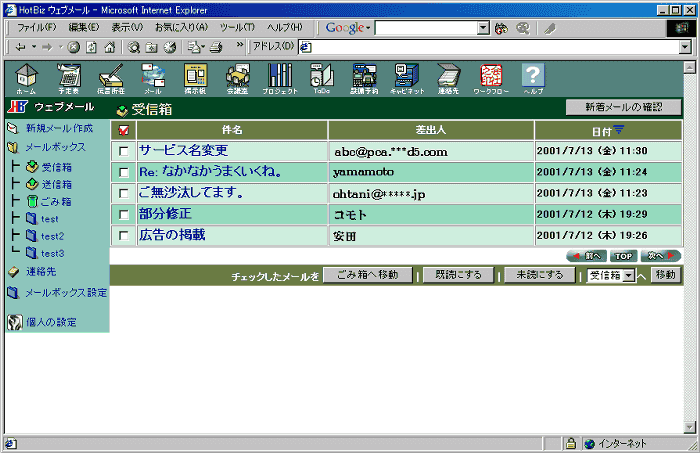Screen dimensions: 700x453
Task: Open the キャビネット cabinet icon
Action: [407, 78]
